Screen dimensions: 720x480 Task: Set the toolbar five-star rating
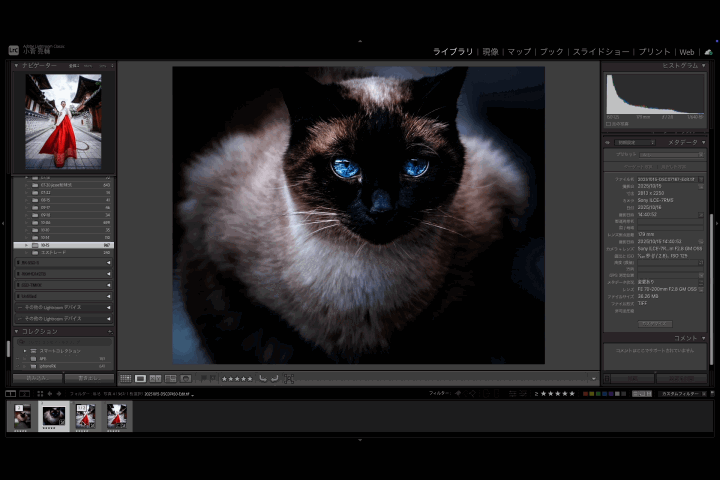(x=250, y=379)
